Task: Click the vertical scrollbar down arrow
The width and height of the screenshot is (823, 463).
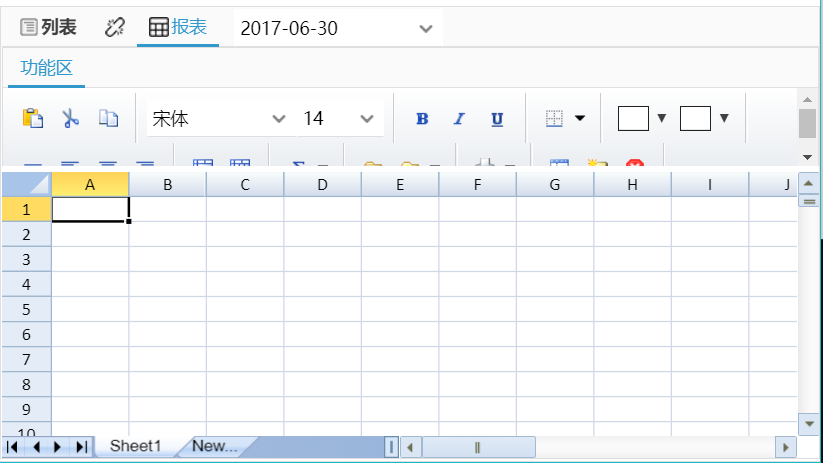Action: (x=809, y=425)
